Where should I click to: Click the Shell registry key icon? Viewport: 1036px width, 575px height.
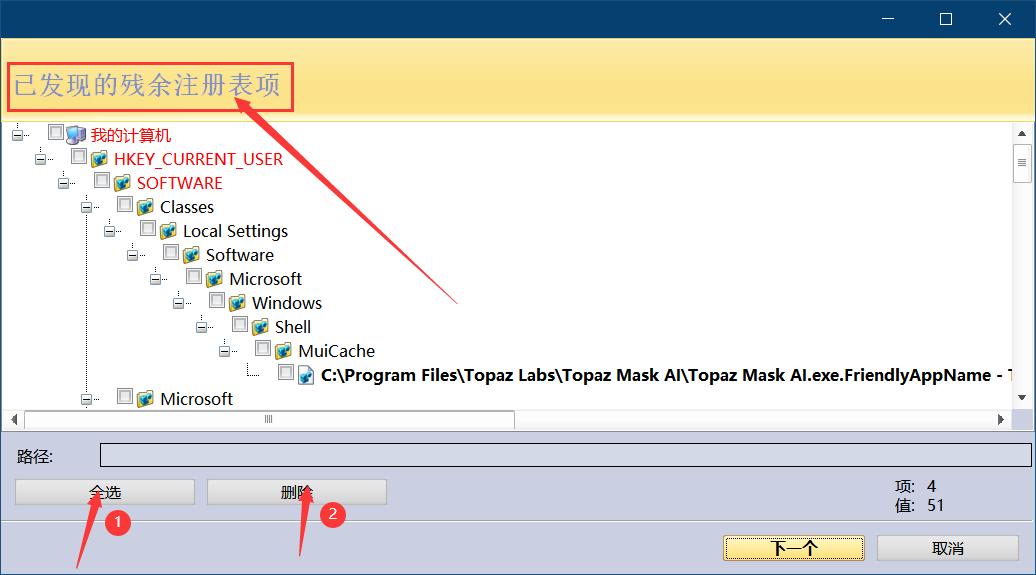pyautogui.click(x=260, y=326)
